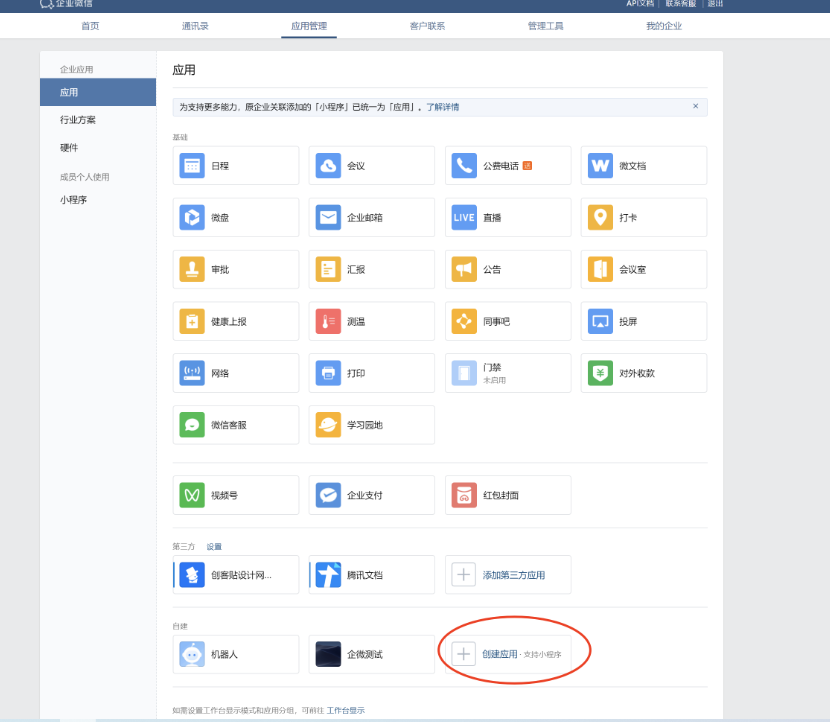The image size is (830, 722).
Task: Select the 测温 thermometer icon
Action: click(328, 322)
